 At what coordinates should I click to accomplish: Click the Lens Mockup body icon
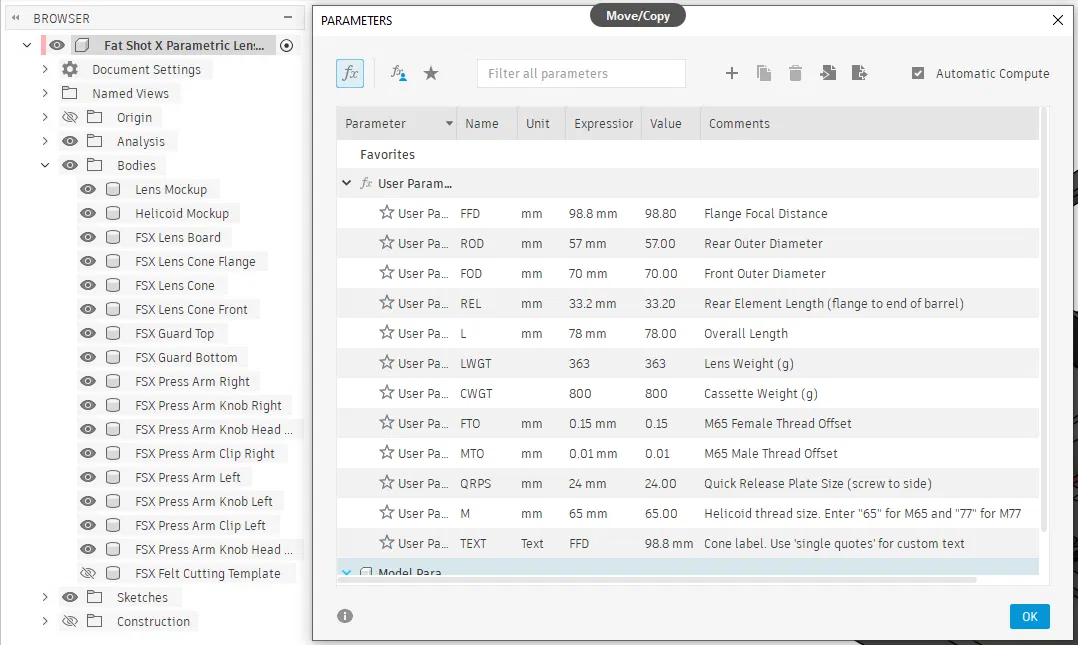(113, 189)
